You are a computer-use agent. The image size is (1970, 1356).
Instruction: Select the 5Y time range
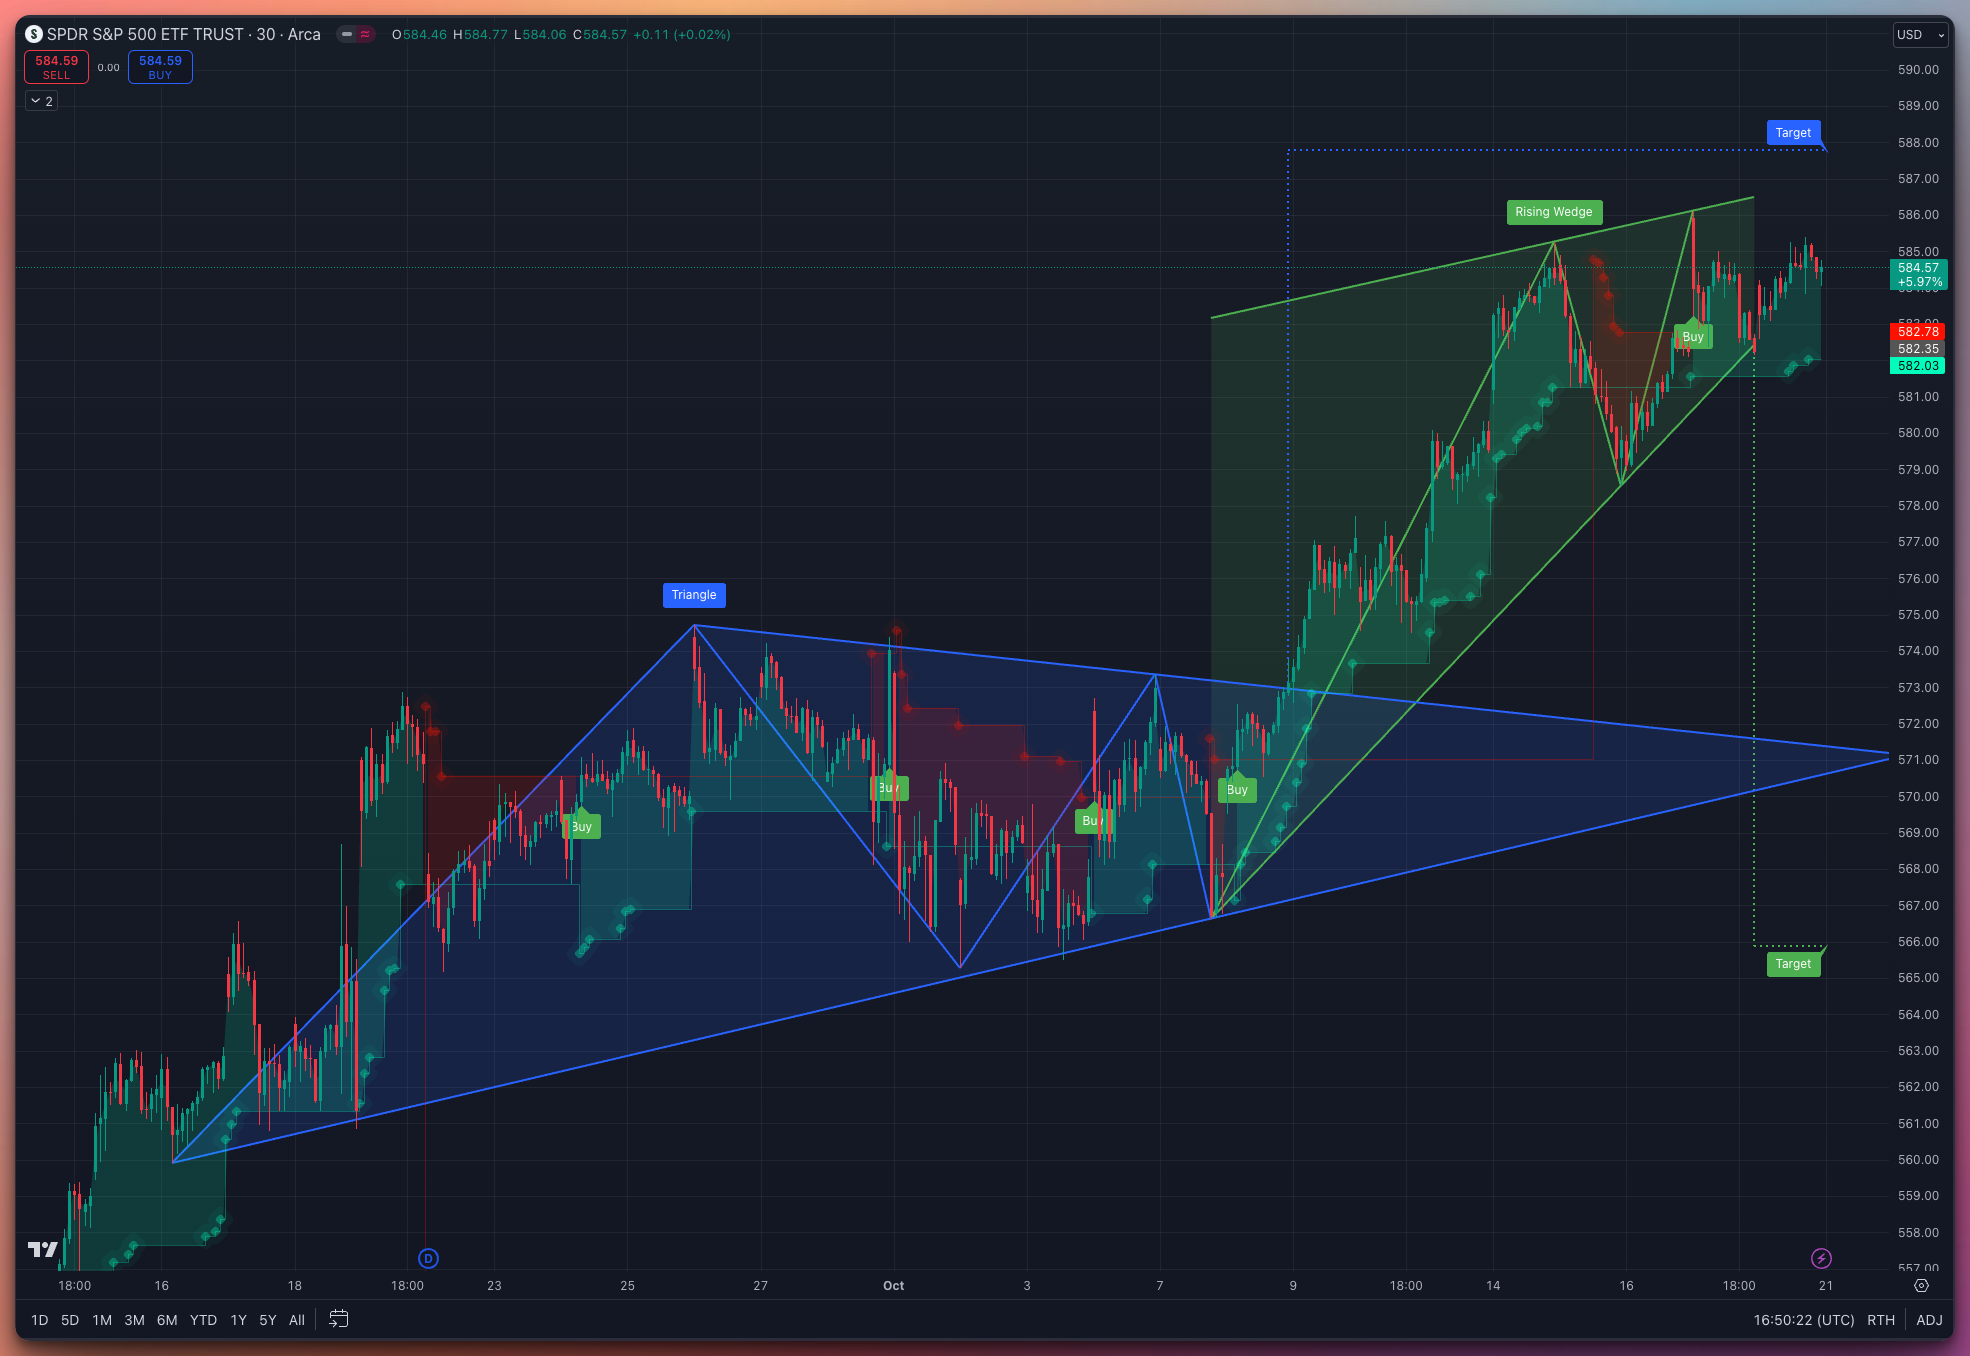tap(268, 1320)
